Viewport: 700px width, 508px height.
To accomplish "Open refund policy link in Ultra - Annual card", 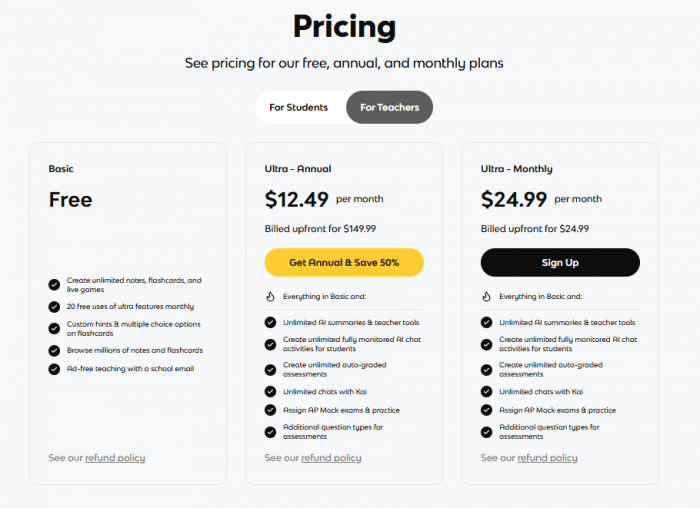I will [331, 458].
